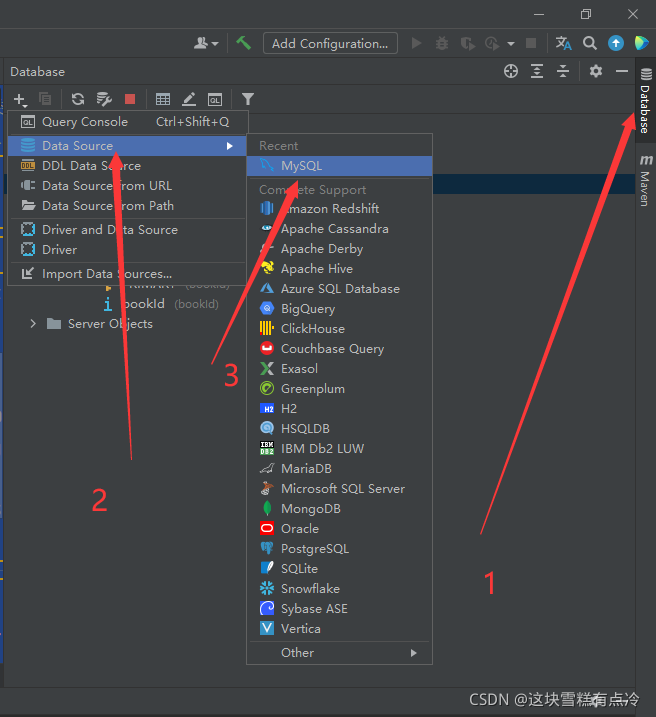Click the Duplicate icon in Database toolbar
This screenshot has width=656, height=717.
[45, 99]
